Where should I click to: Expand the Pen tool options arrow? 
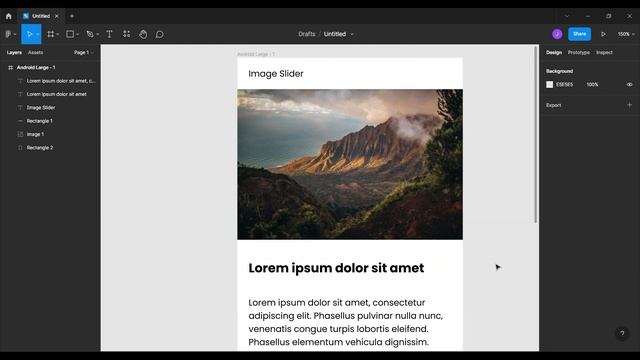click(x=98, y=34)
